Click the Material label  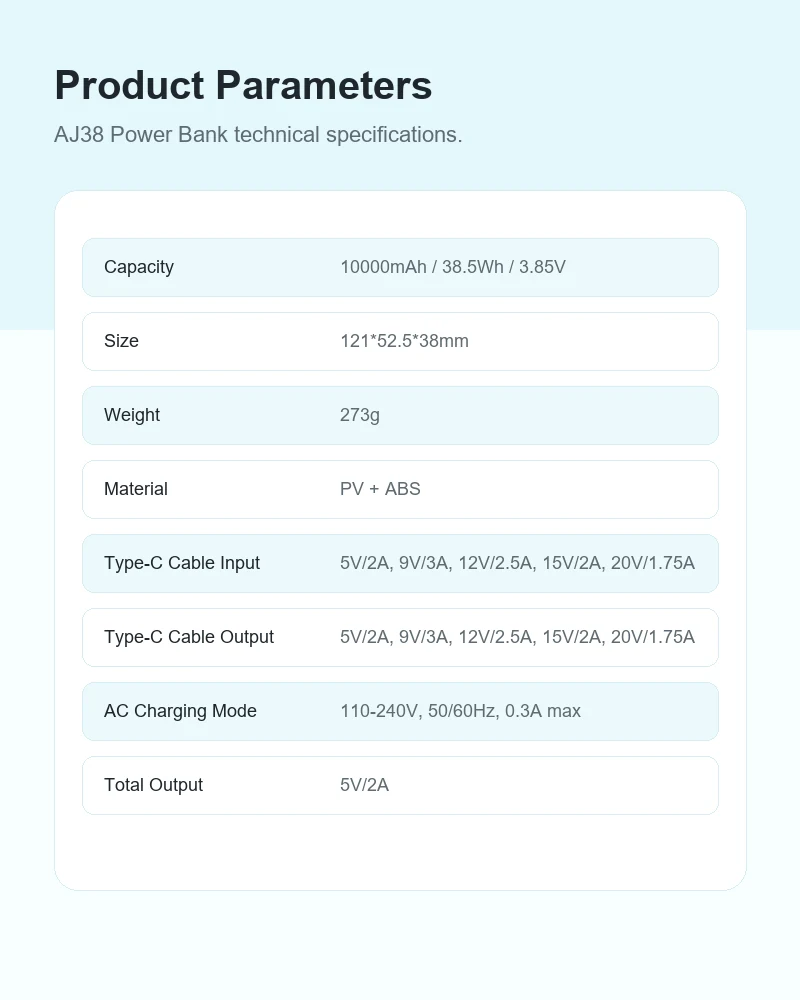[x=136, y=489]
